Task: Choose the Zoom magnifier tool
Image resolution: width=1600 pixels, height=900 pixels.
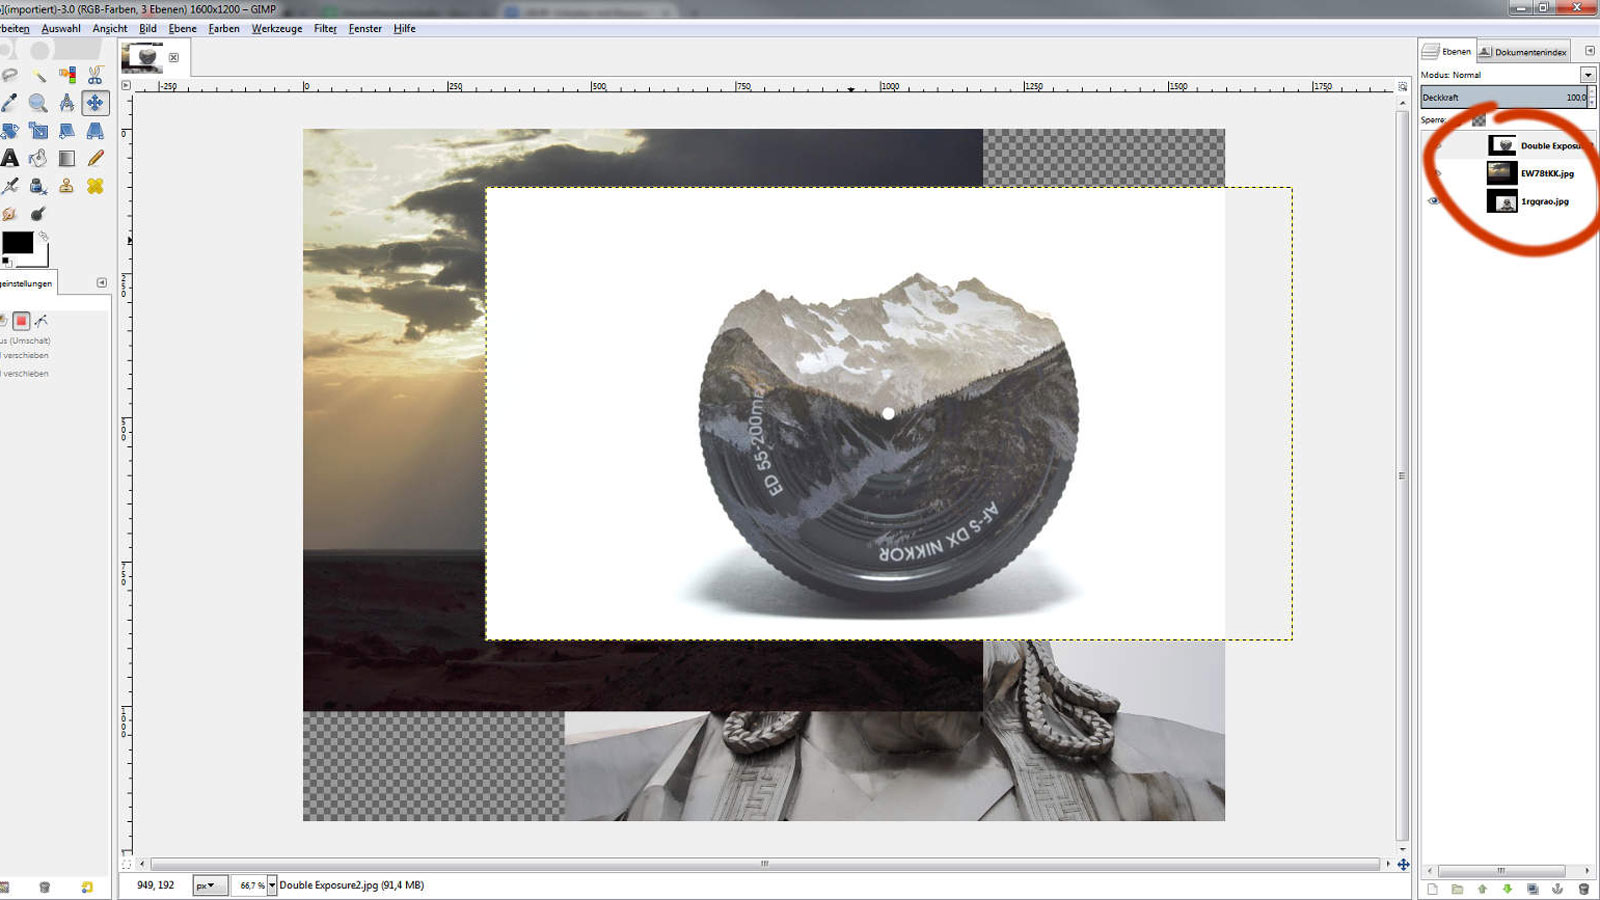Action: point(37,101)
